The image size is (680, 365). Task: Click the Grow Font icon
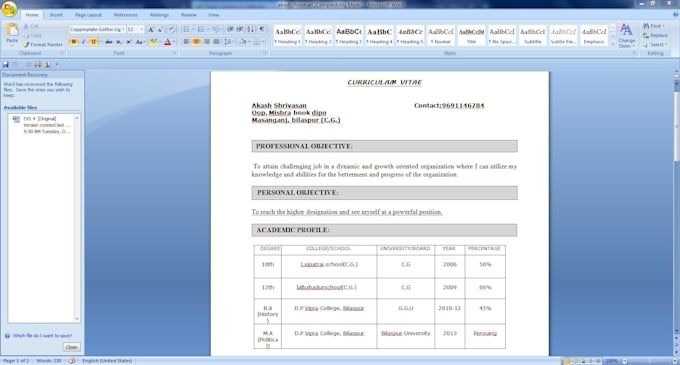[x=151, y=29]
